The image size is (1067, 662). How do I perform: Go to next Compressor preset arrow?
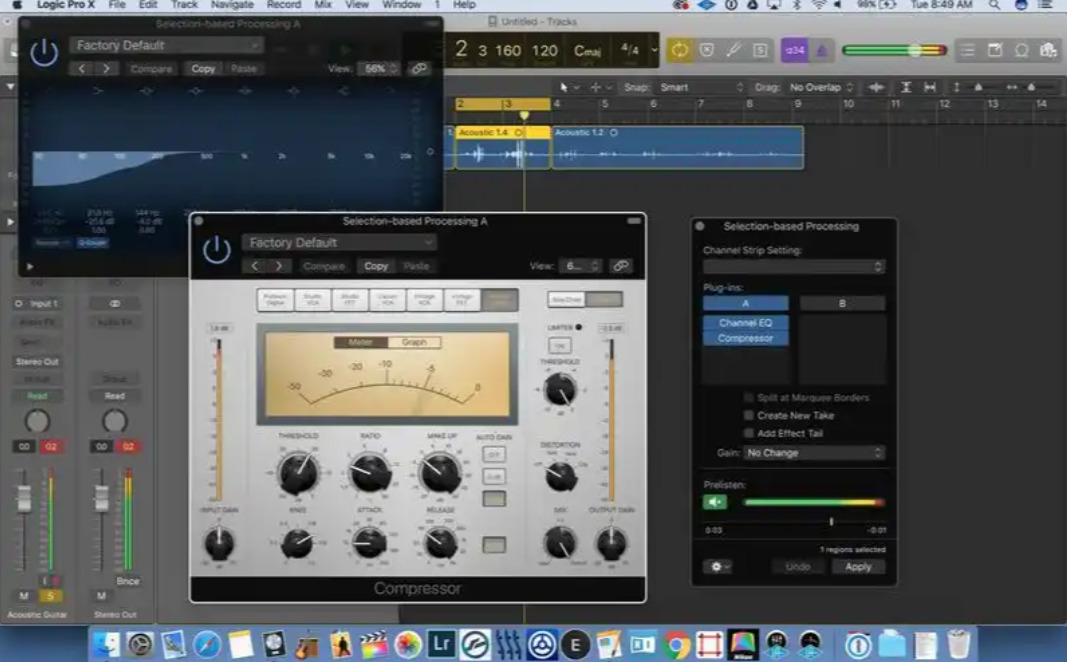click(278, 266)
